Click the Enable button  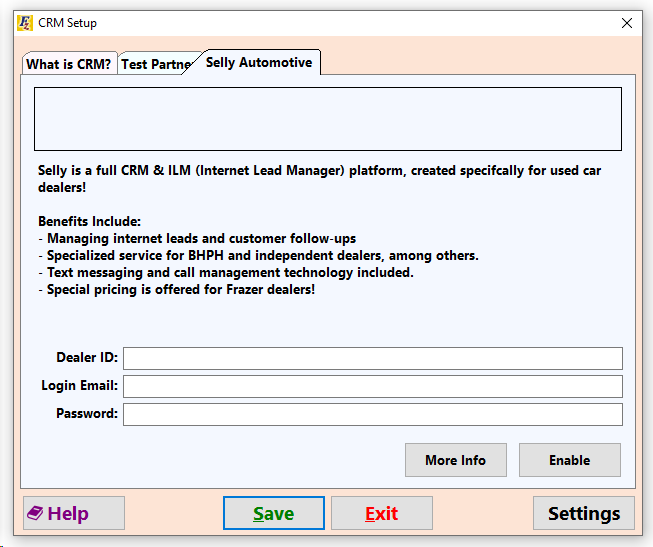(x=570, y=460)
